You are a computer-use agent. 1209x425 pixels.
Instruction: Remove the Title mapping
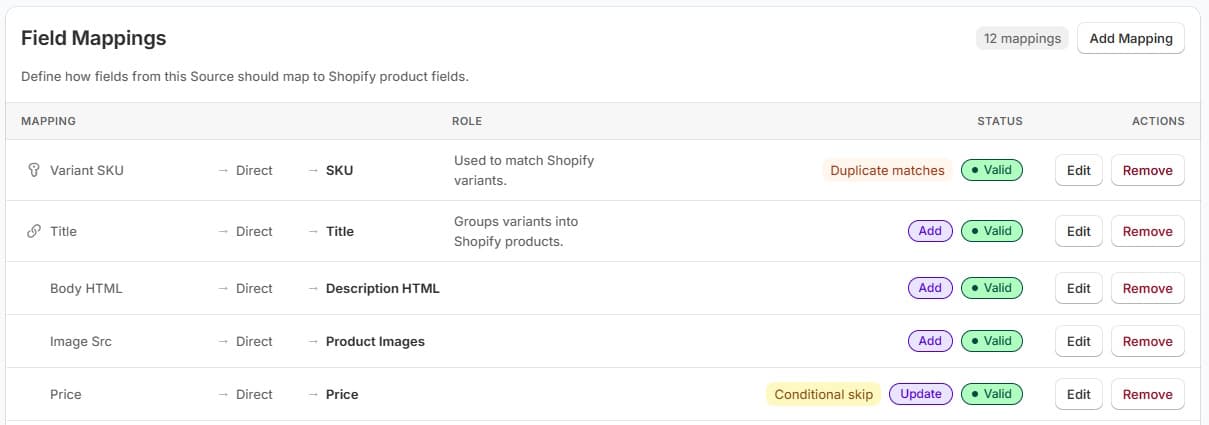point(1147,231)
